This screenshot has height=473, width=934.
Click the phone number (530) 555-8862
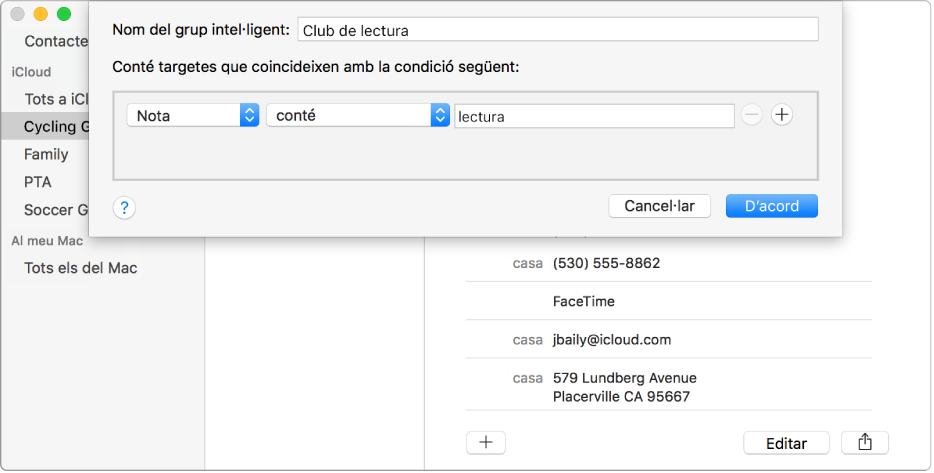tap(606, 264)
